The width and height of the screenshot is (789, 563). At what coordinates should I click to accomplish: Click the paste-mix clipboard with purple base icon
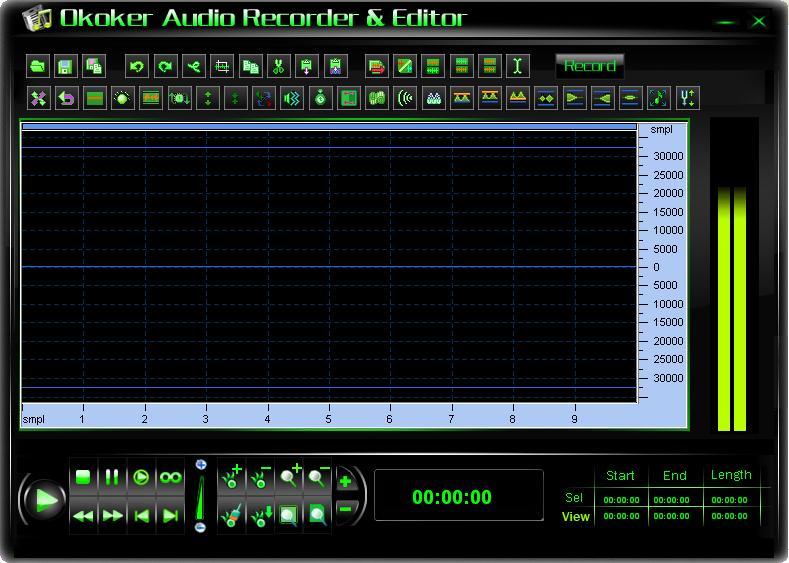click(x=336, y=66)
